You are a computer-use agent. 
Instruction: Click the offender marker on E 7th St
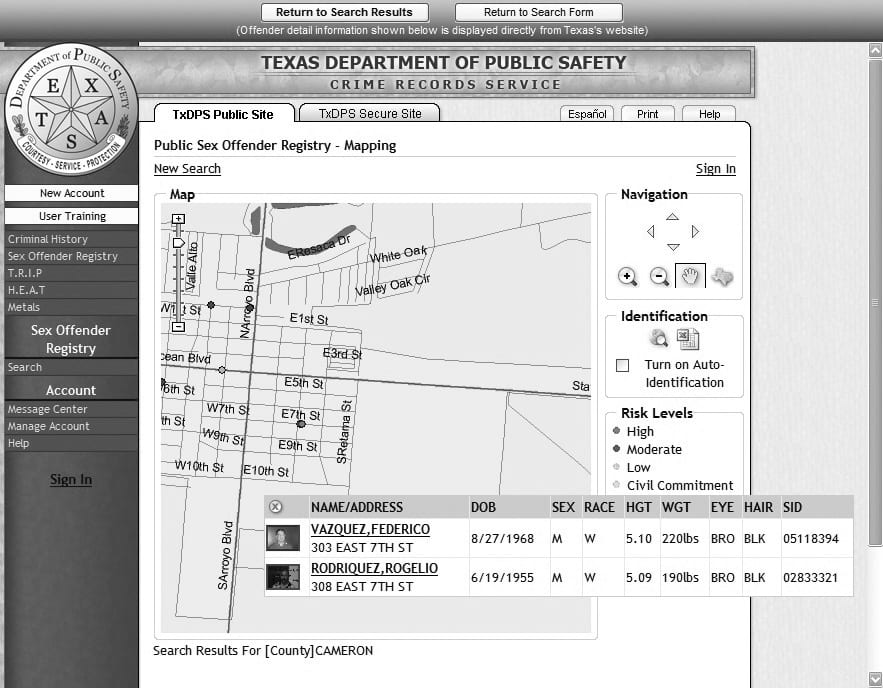pyautogui.click(x=301, y=424)
